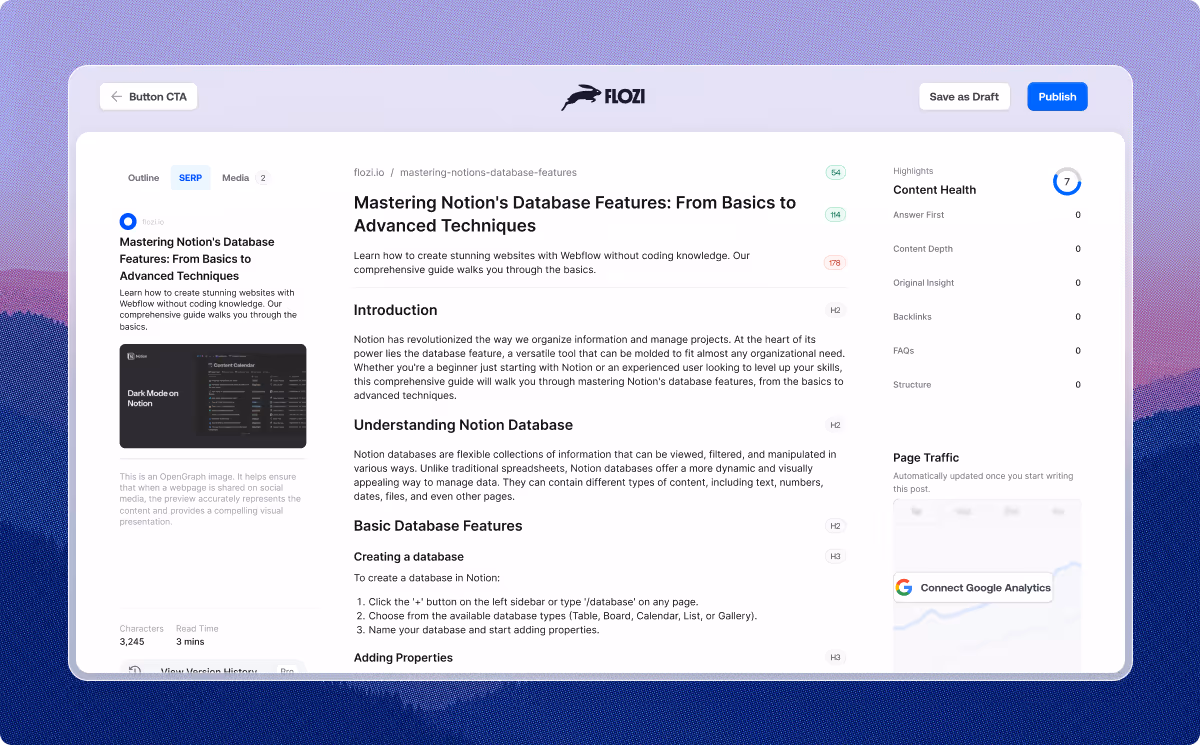Click Save as Draft button

964,97
